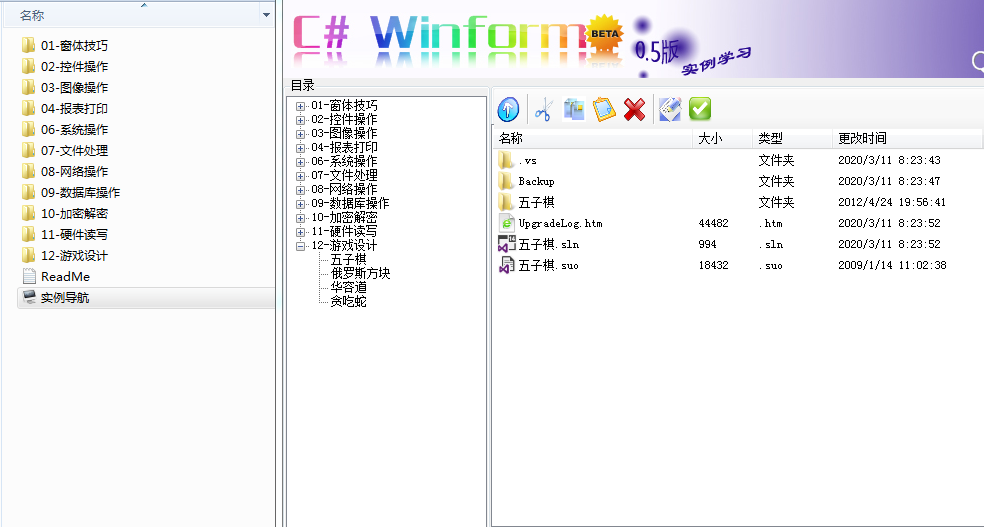Select 07-文件处理 folder name in Explorer
984x527 pixels.
tap(75, 151)
